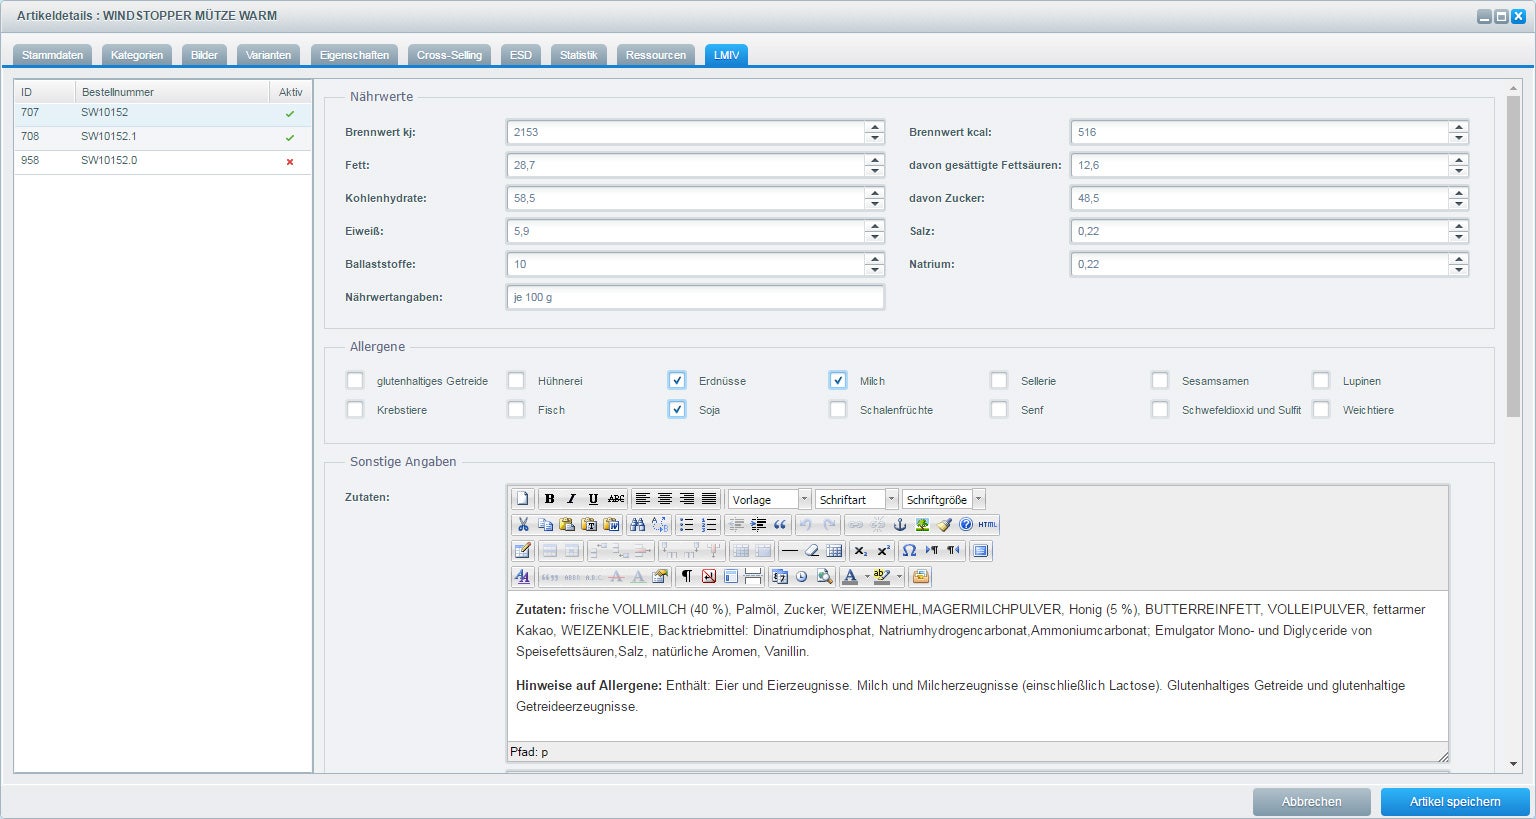Apply the text color A swatch
The height and width of the screenshot is (819, 1536).
click(850, 576)
